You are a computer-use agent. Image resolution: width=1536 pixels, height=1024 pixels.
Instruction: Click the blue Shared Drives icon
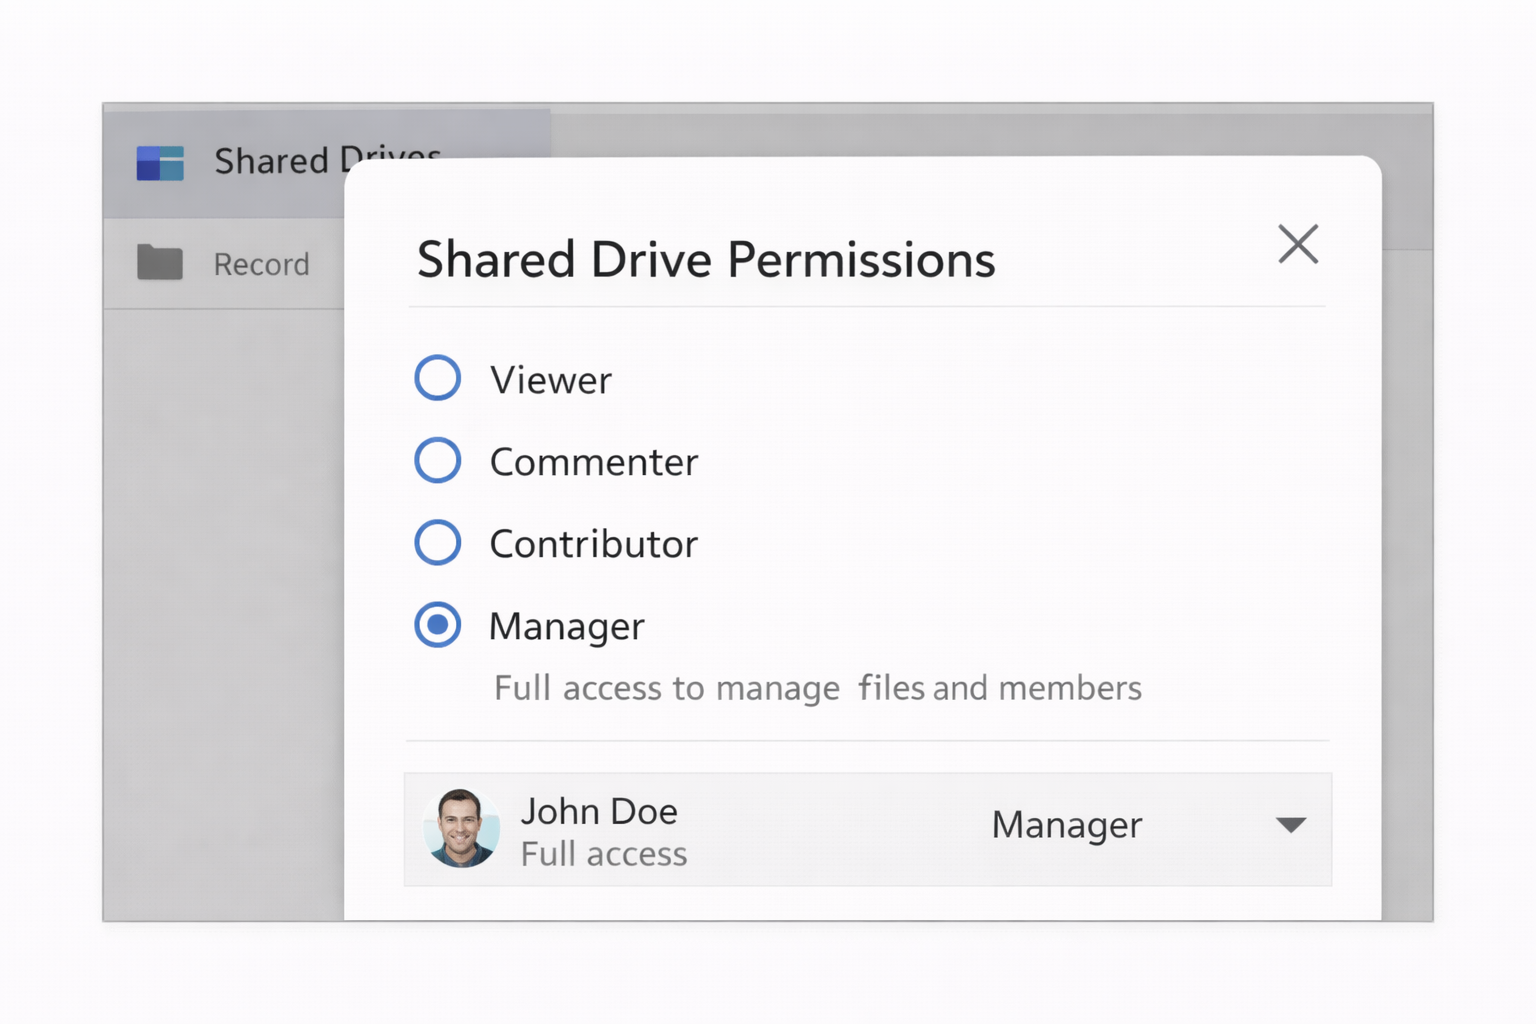tap(160, 163)
